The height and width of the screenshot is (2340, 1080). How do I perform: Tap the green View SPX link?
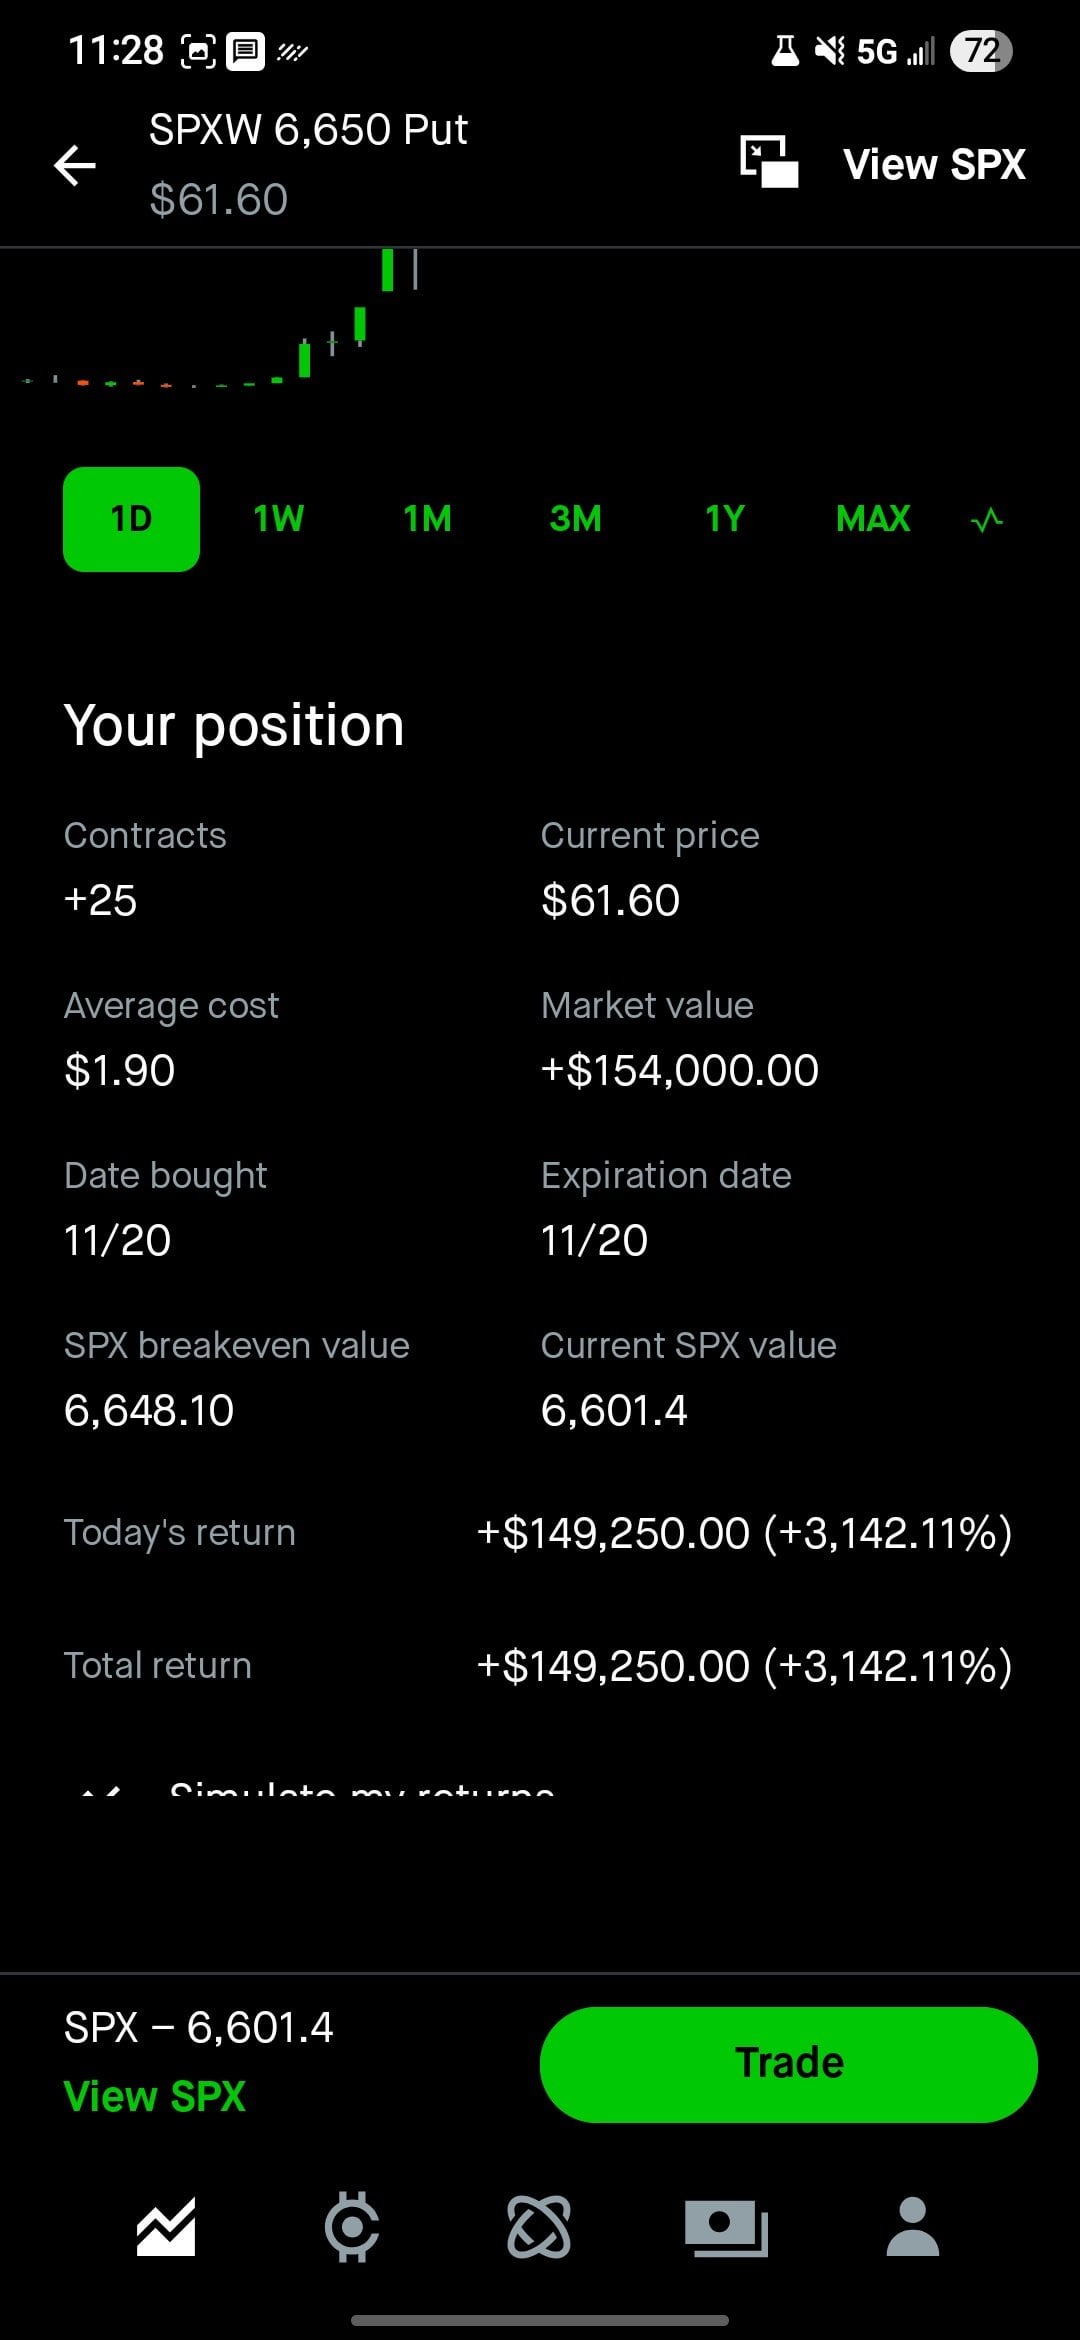click(155, 2097)
